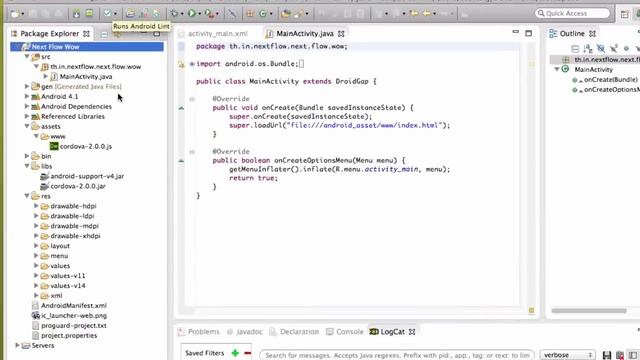Click Open Type folder icon
The height and width of the screenshot is (360, 640).
(286, 13)
